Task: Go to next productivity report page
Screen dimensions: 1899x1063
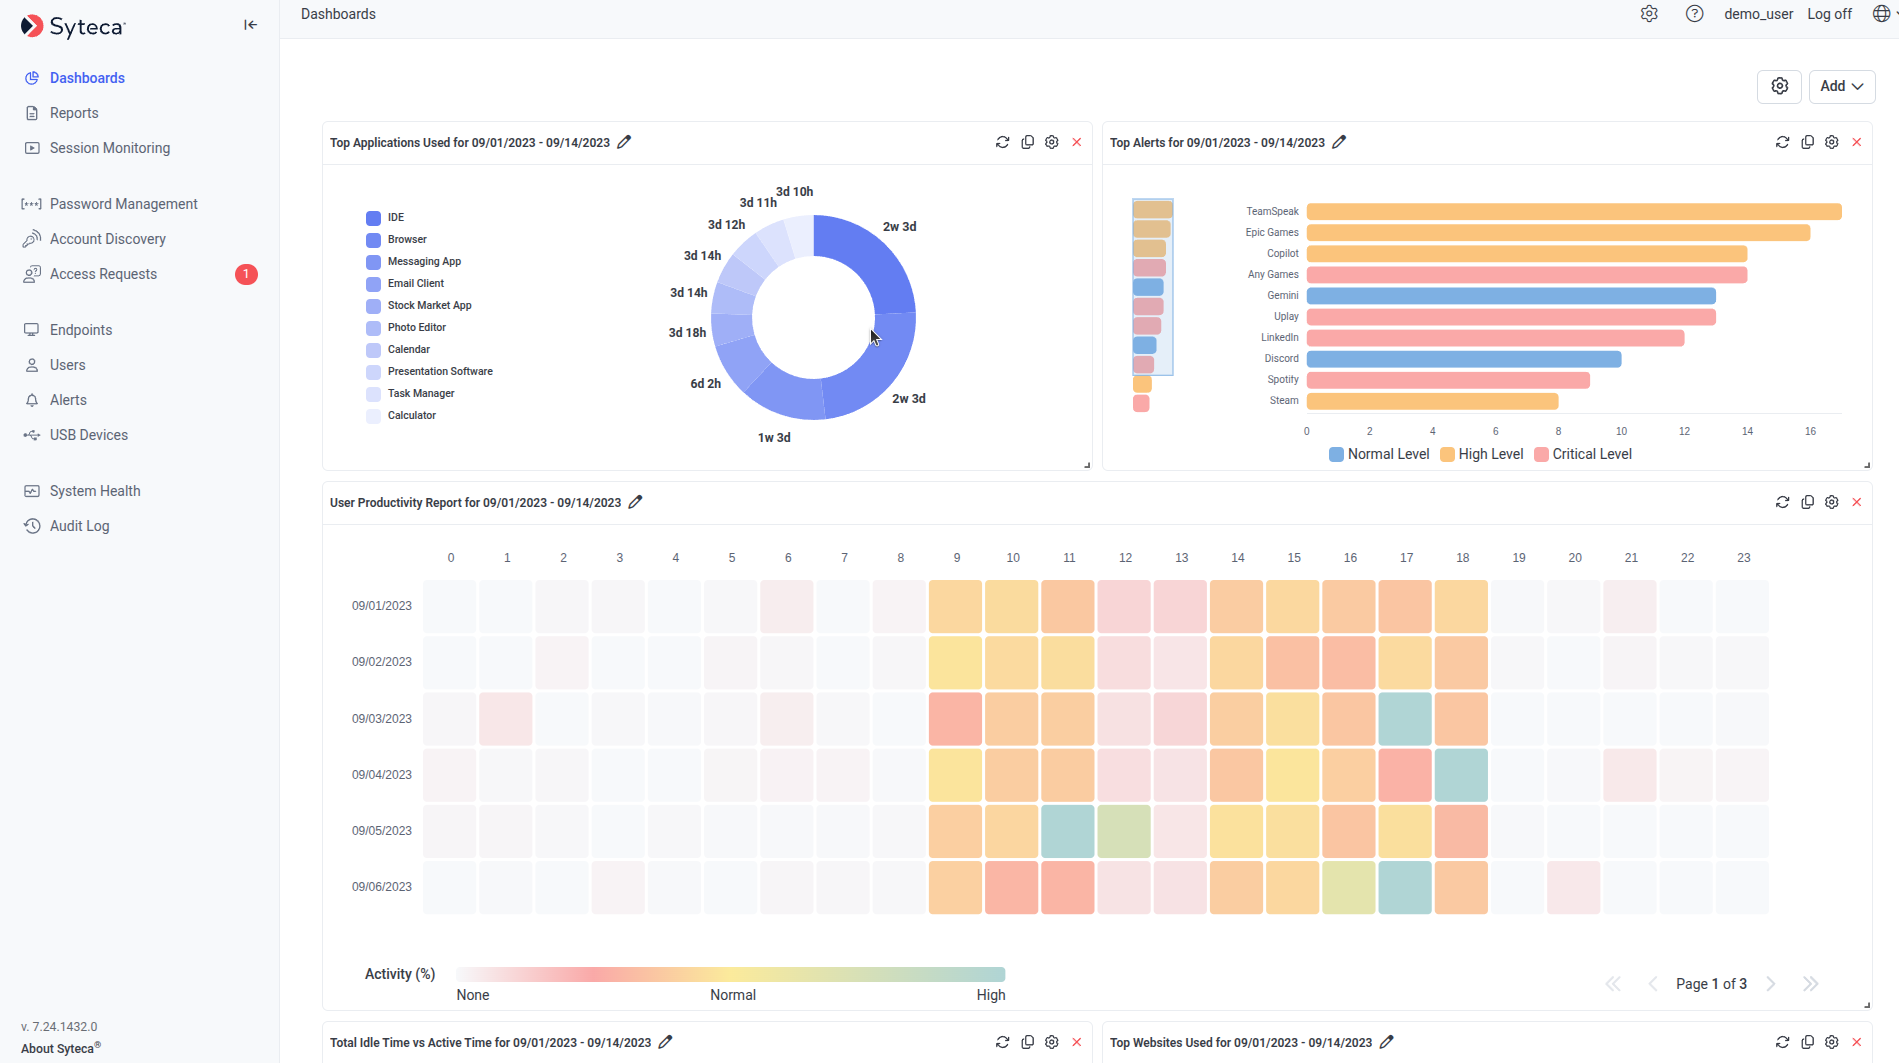Action: pos(1770,984)
